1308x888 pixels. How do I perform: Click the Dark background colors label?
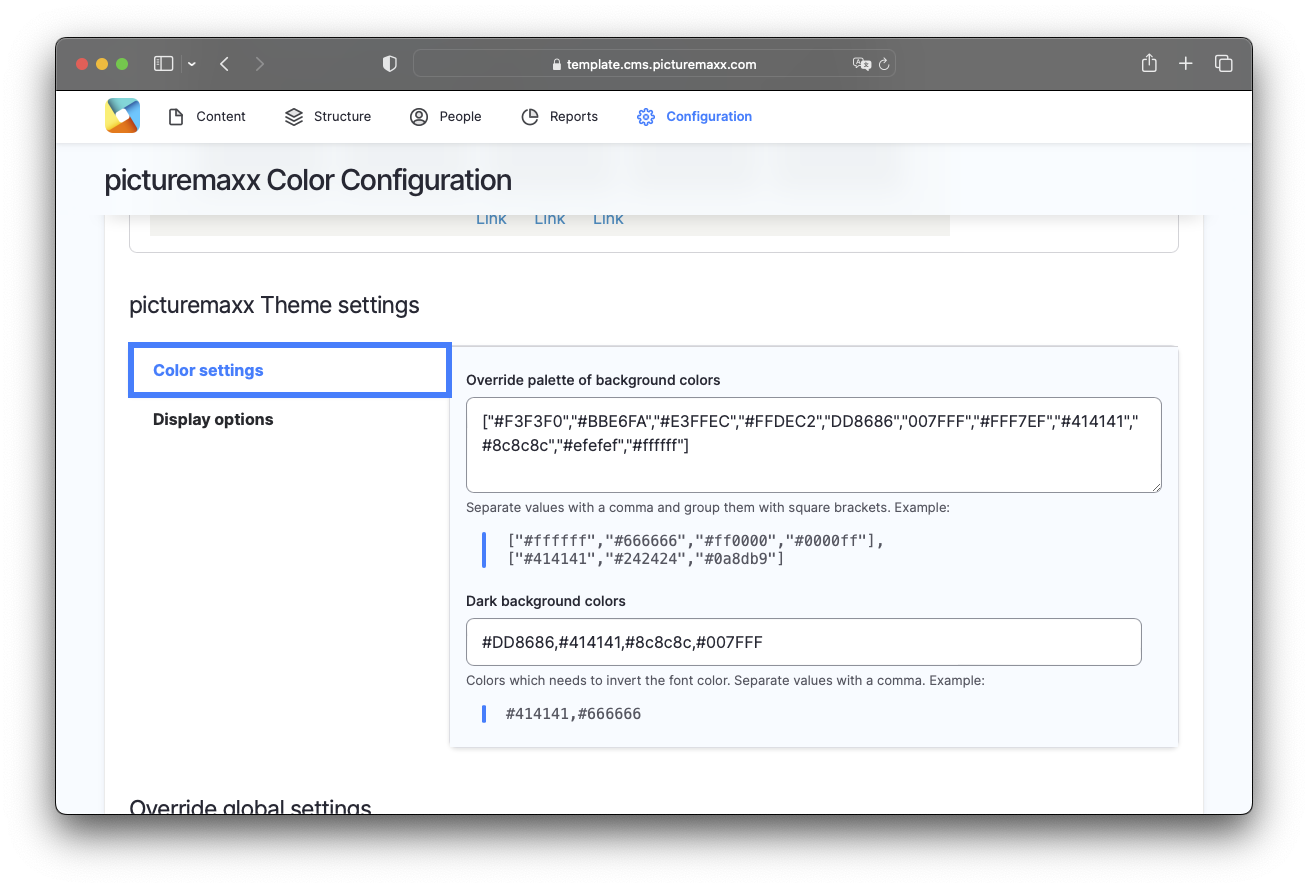[546, 601]
